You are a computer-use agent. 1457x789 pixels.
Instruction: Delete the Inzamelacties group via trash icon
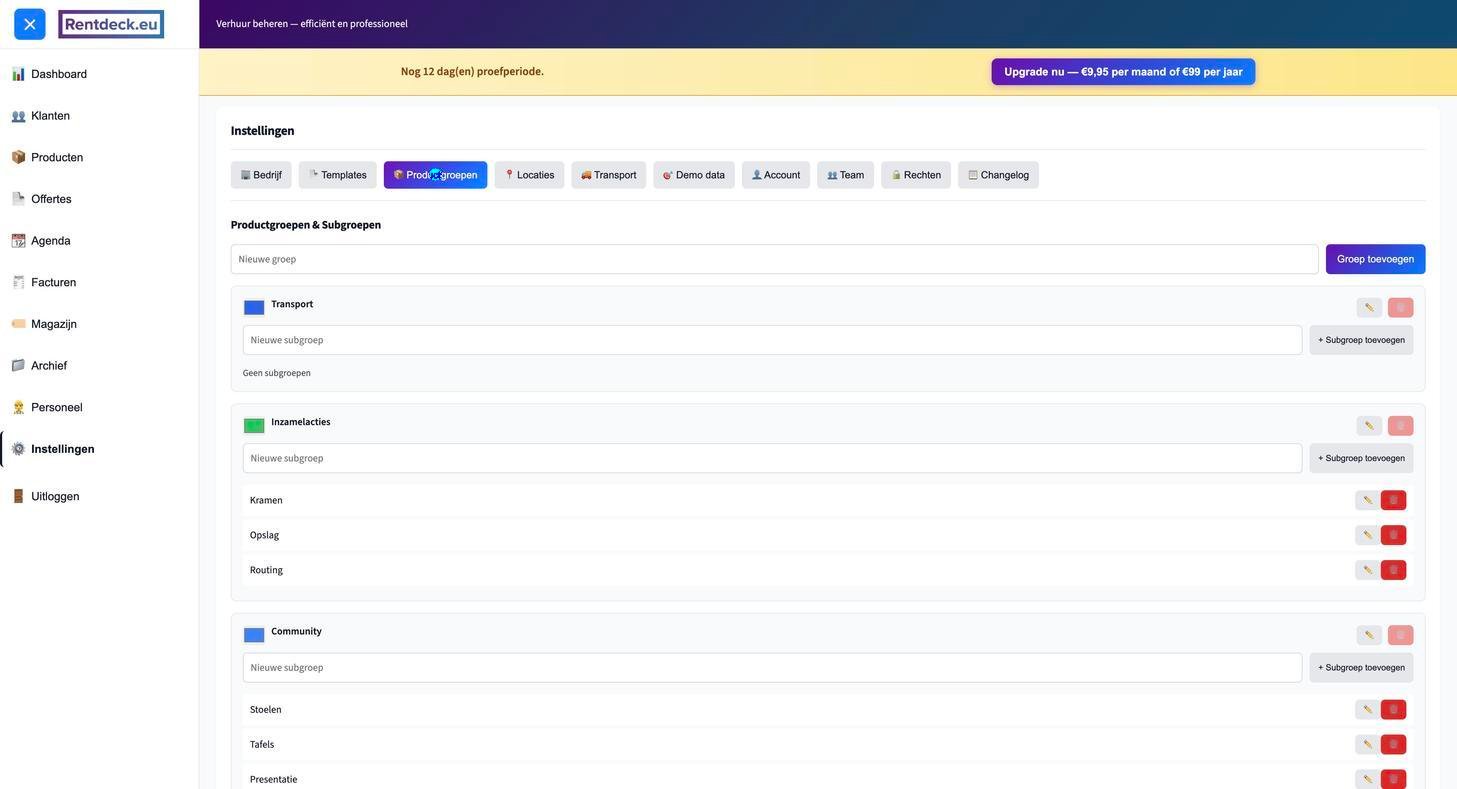pyautogui.click(x=1400, y=426)
